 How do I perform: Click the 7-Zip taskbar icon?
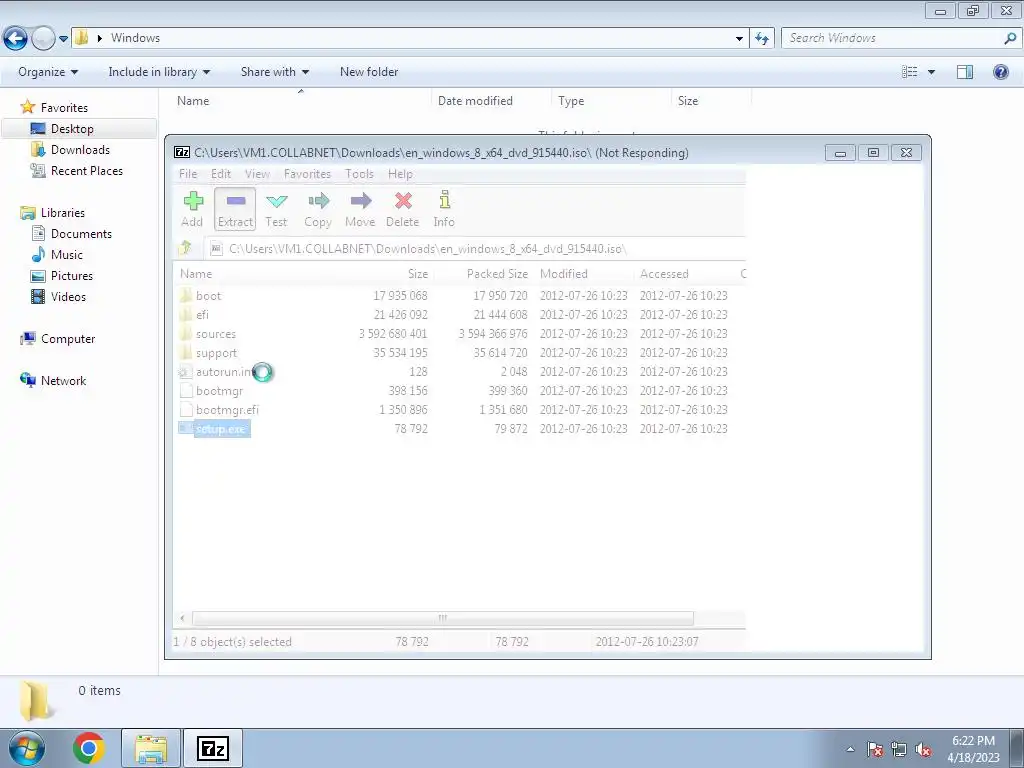pyautogui.click(x=213, y=748)
